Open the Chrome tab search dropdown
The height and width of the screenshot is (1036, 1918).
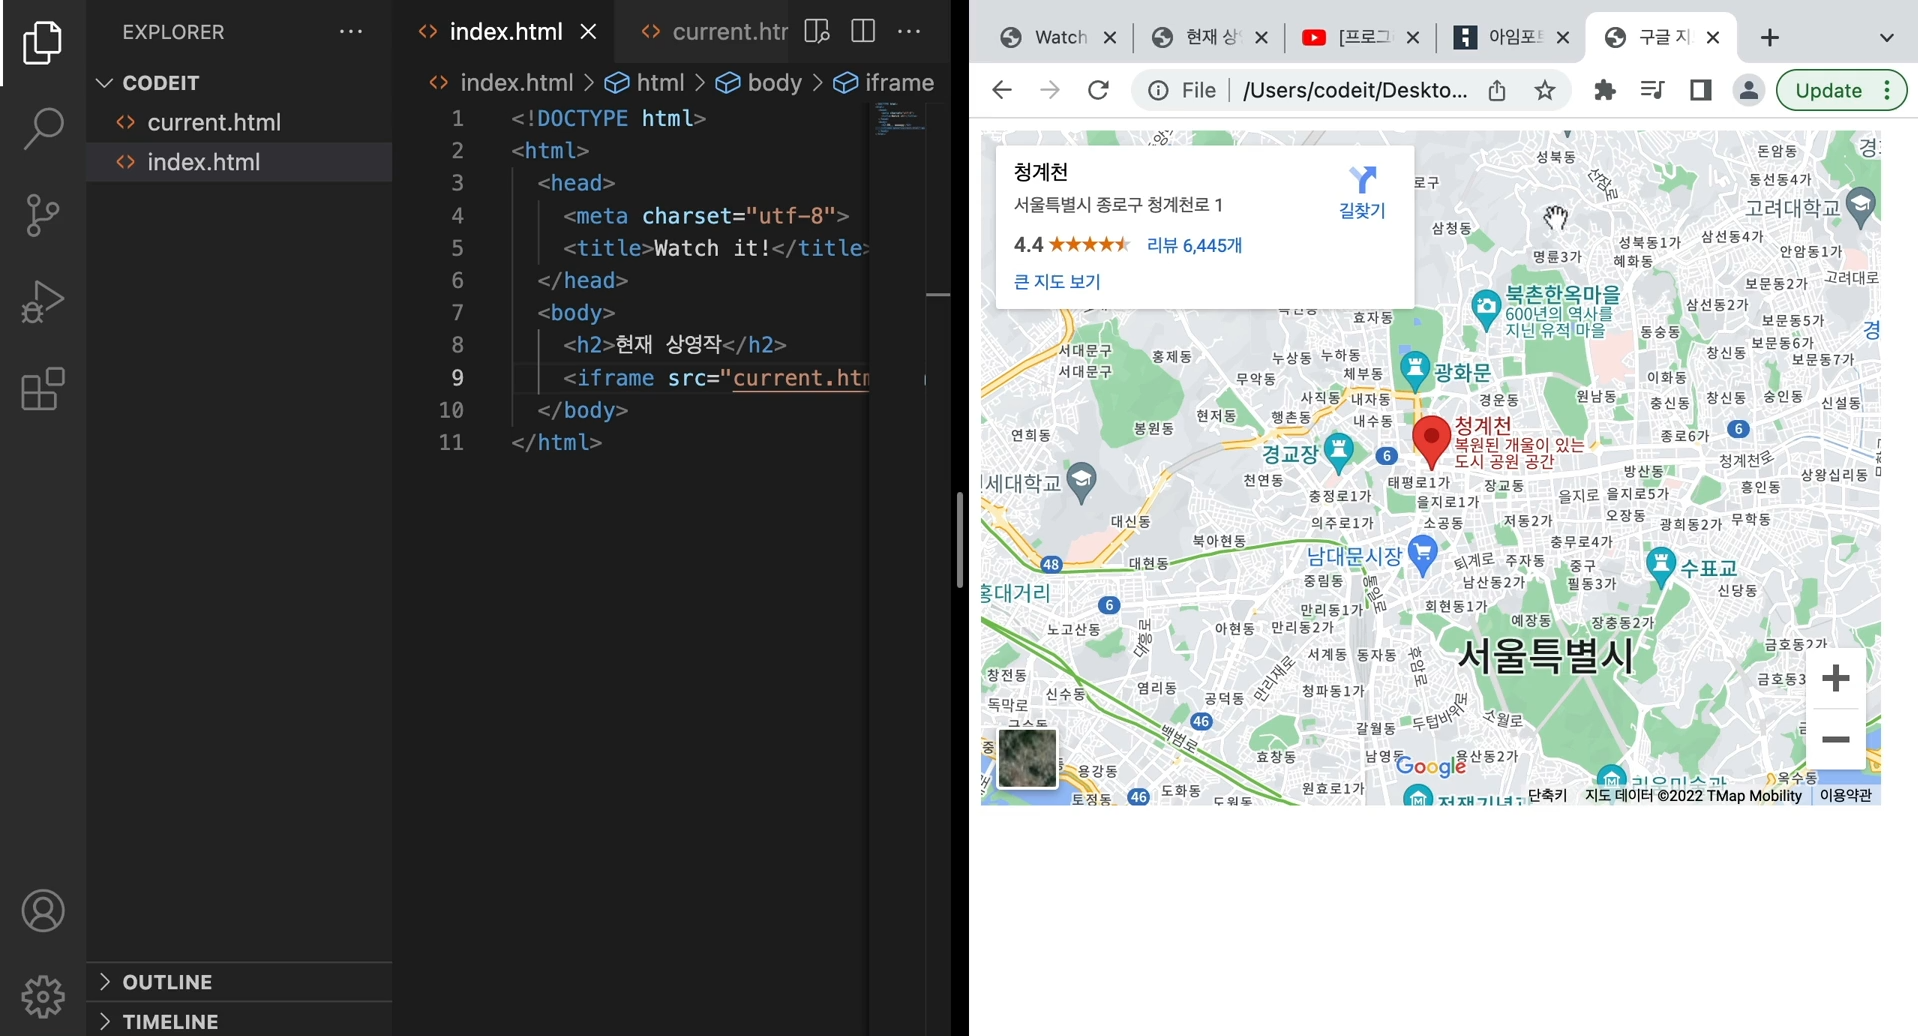[1886, 38]
